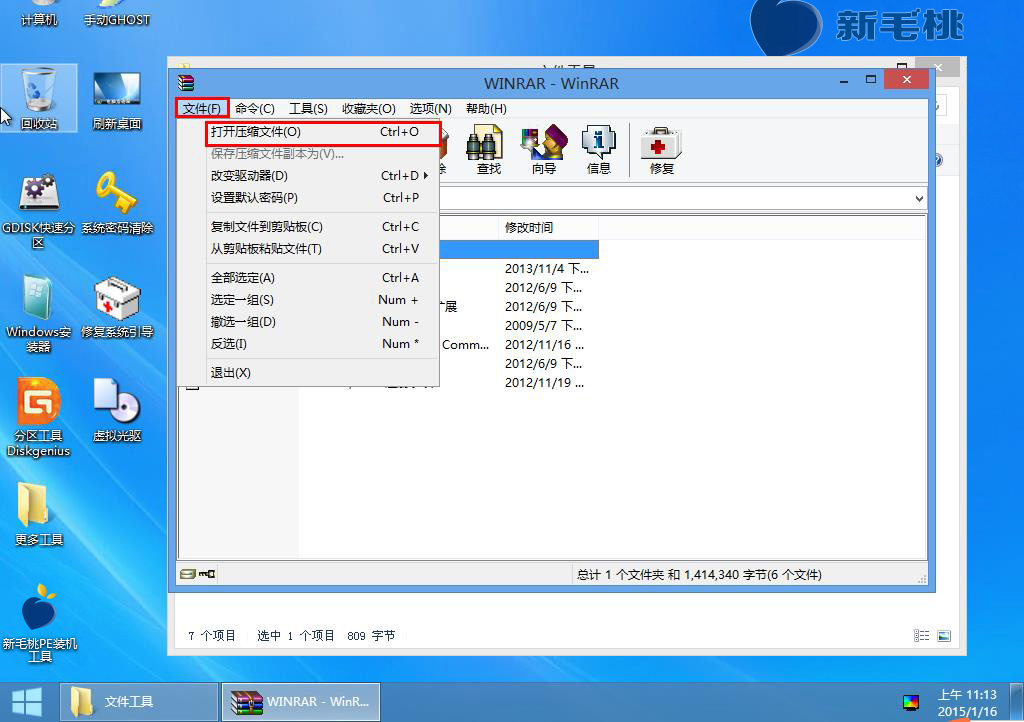Select the Recycle Bin (回收站) desktop icon
This screenshot has width=1024, height=722.
39,98
